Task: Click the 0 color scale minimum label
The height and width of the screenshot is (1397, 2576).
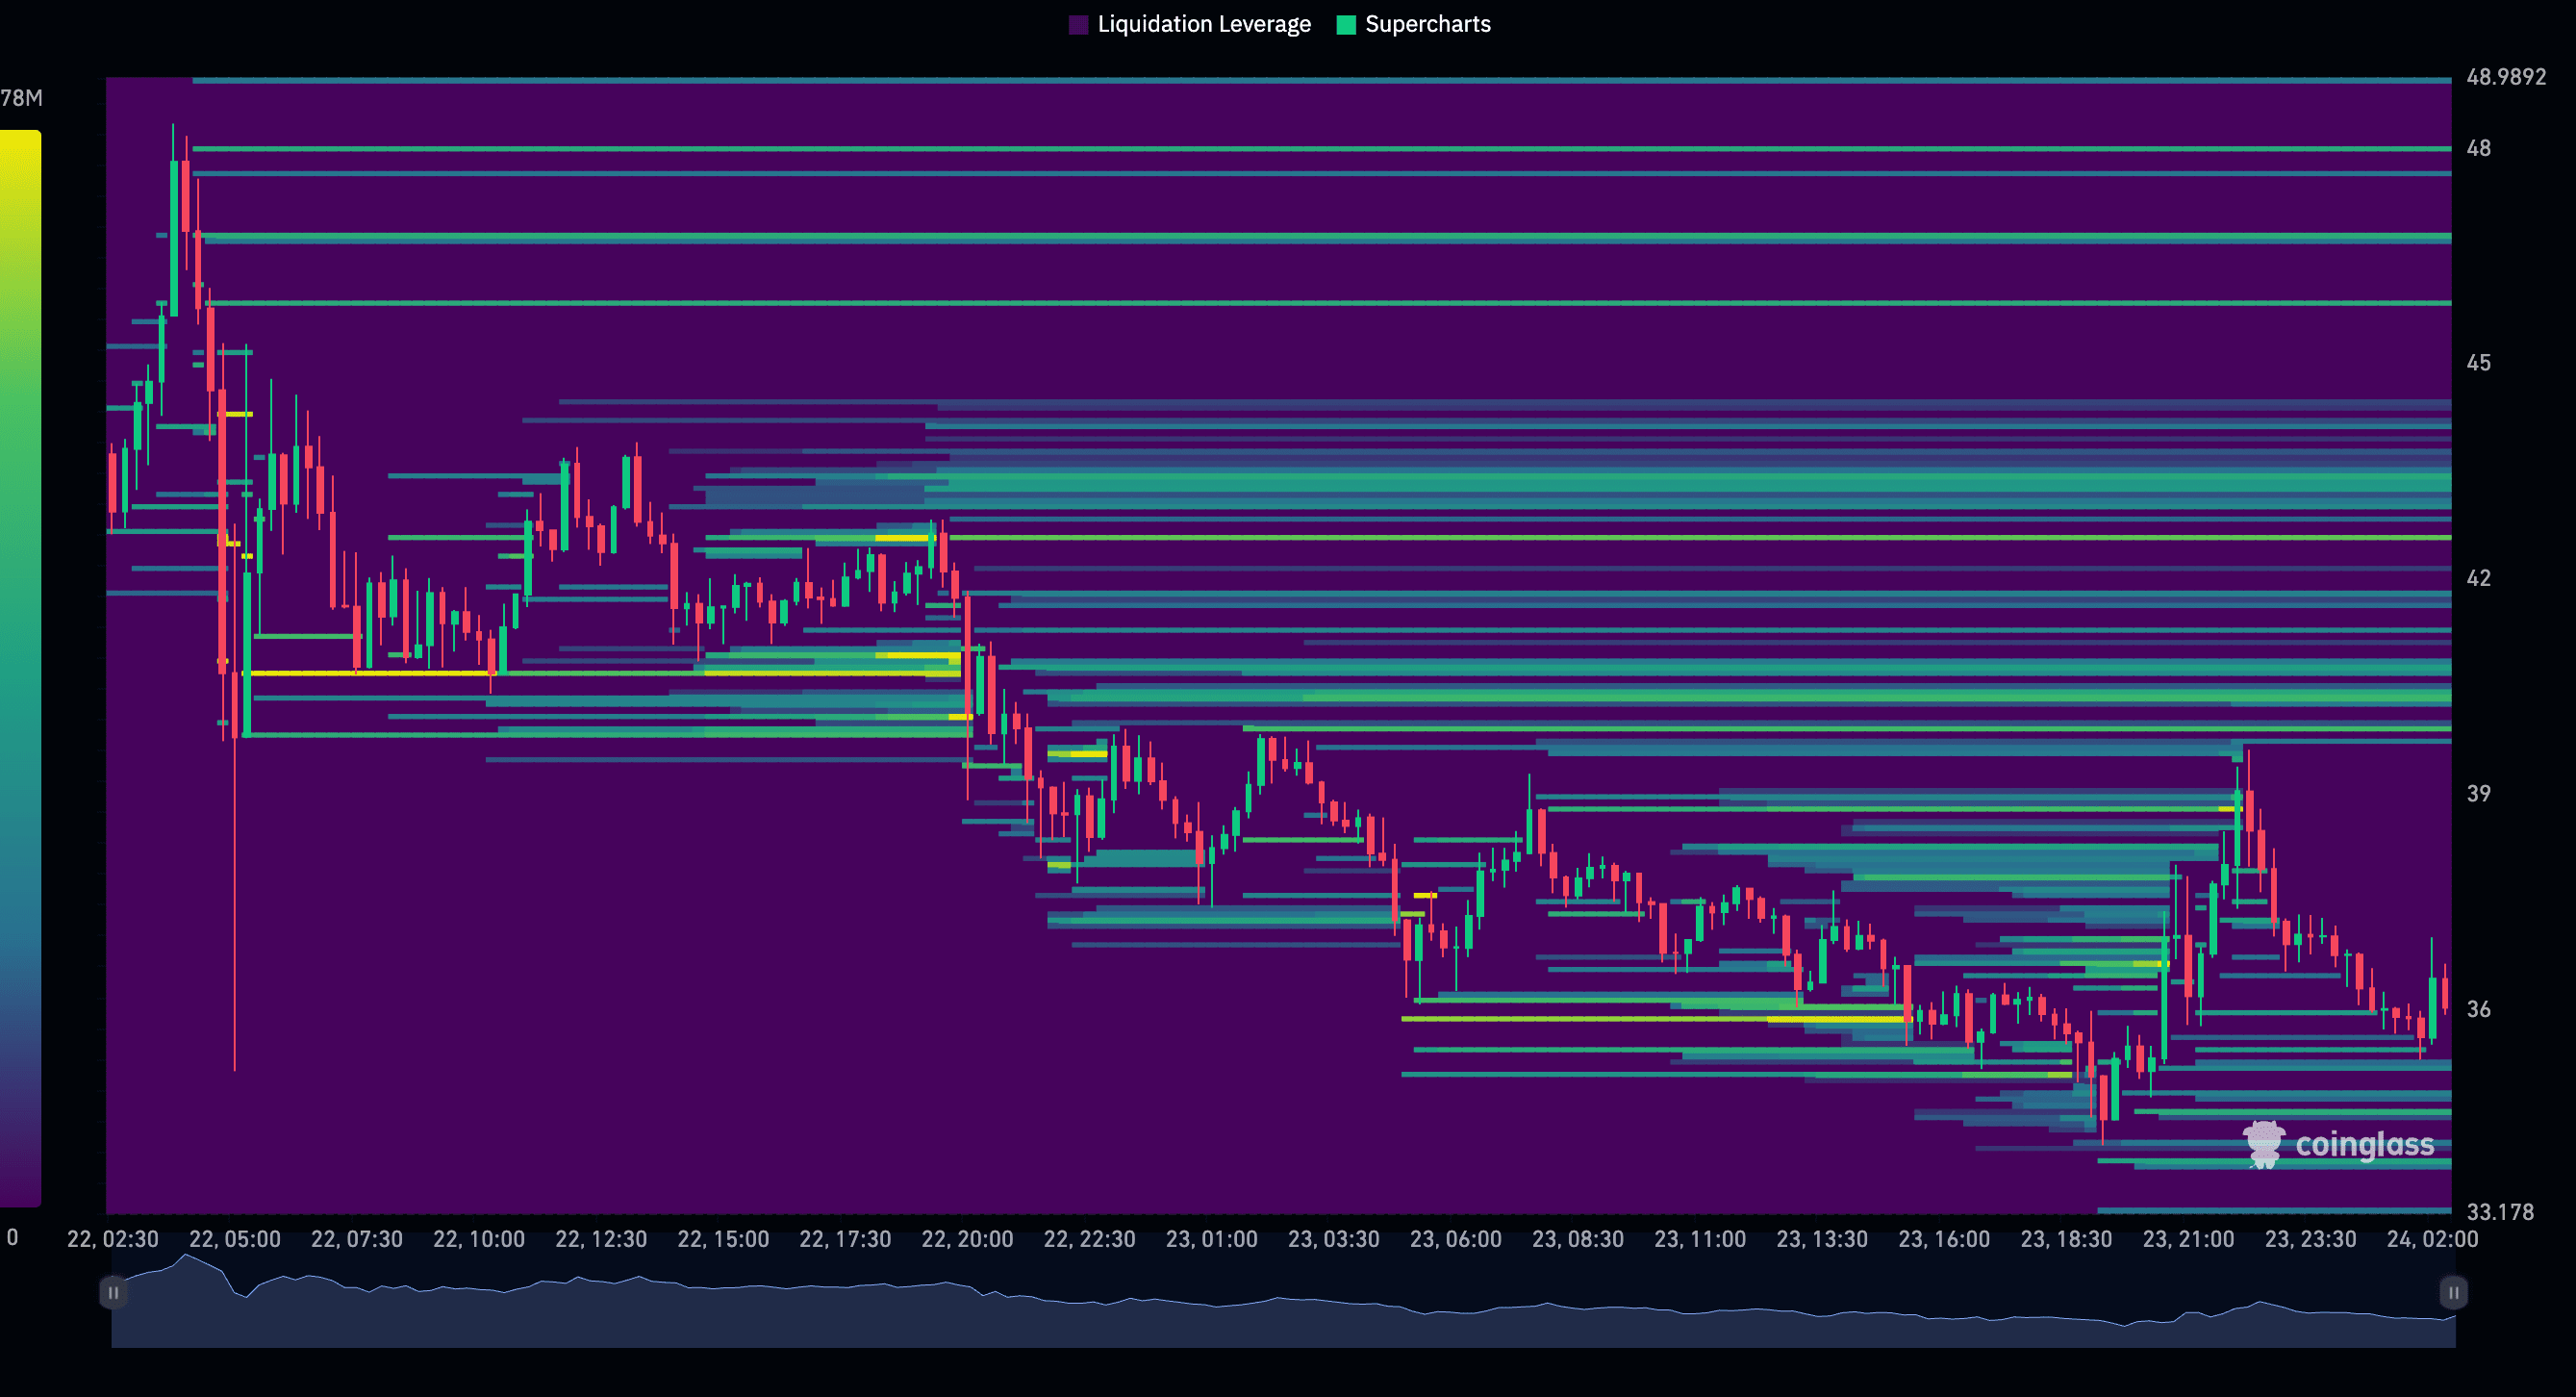Action: click(x=12, y=1237)
